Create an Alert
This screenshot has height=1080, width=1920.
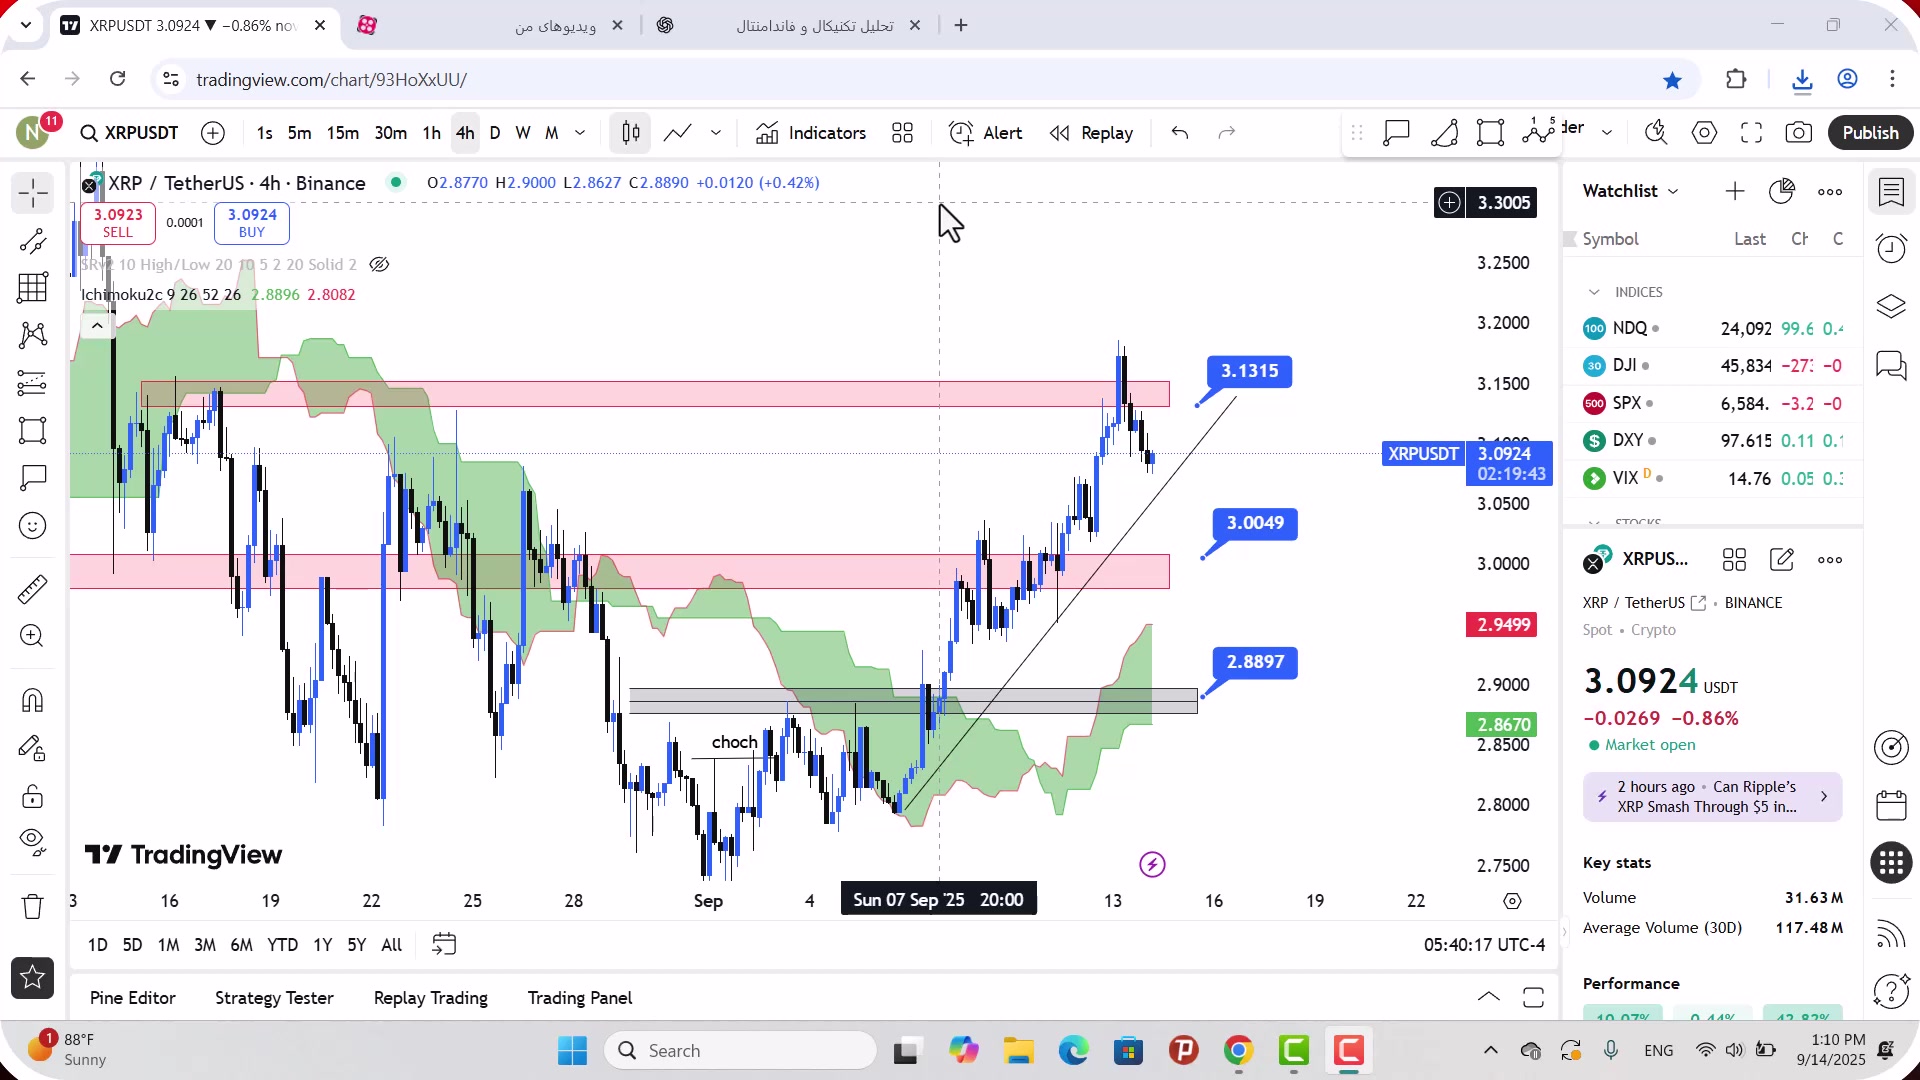pos(986,133)
